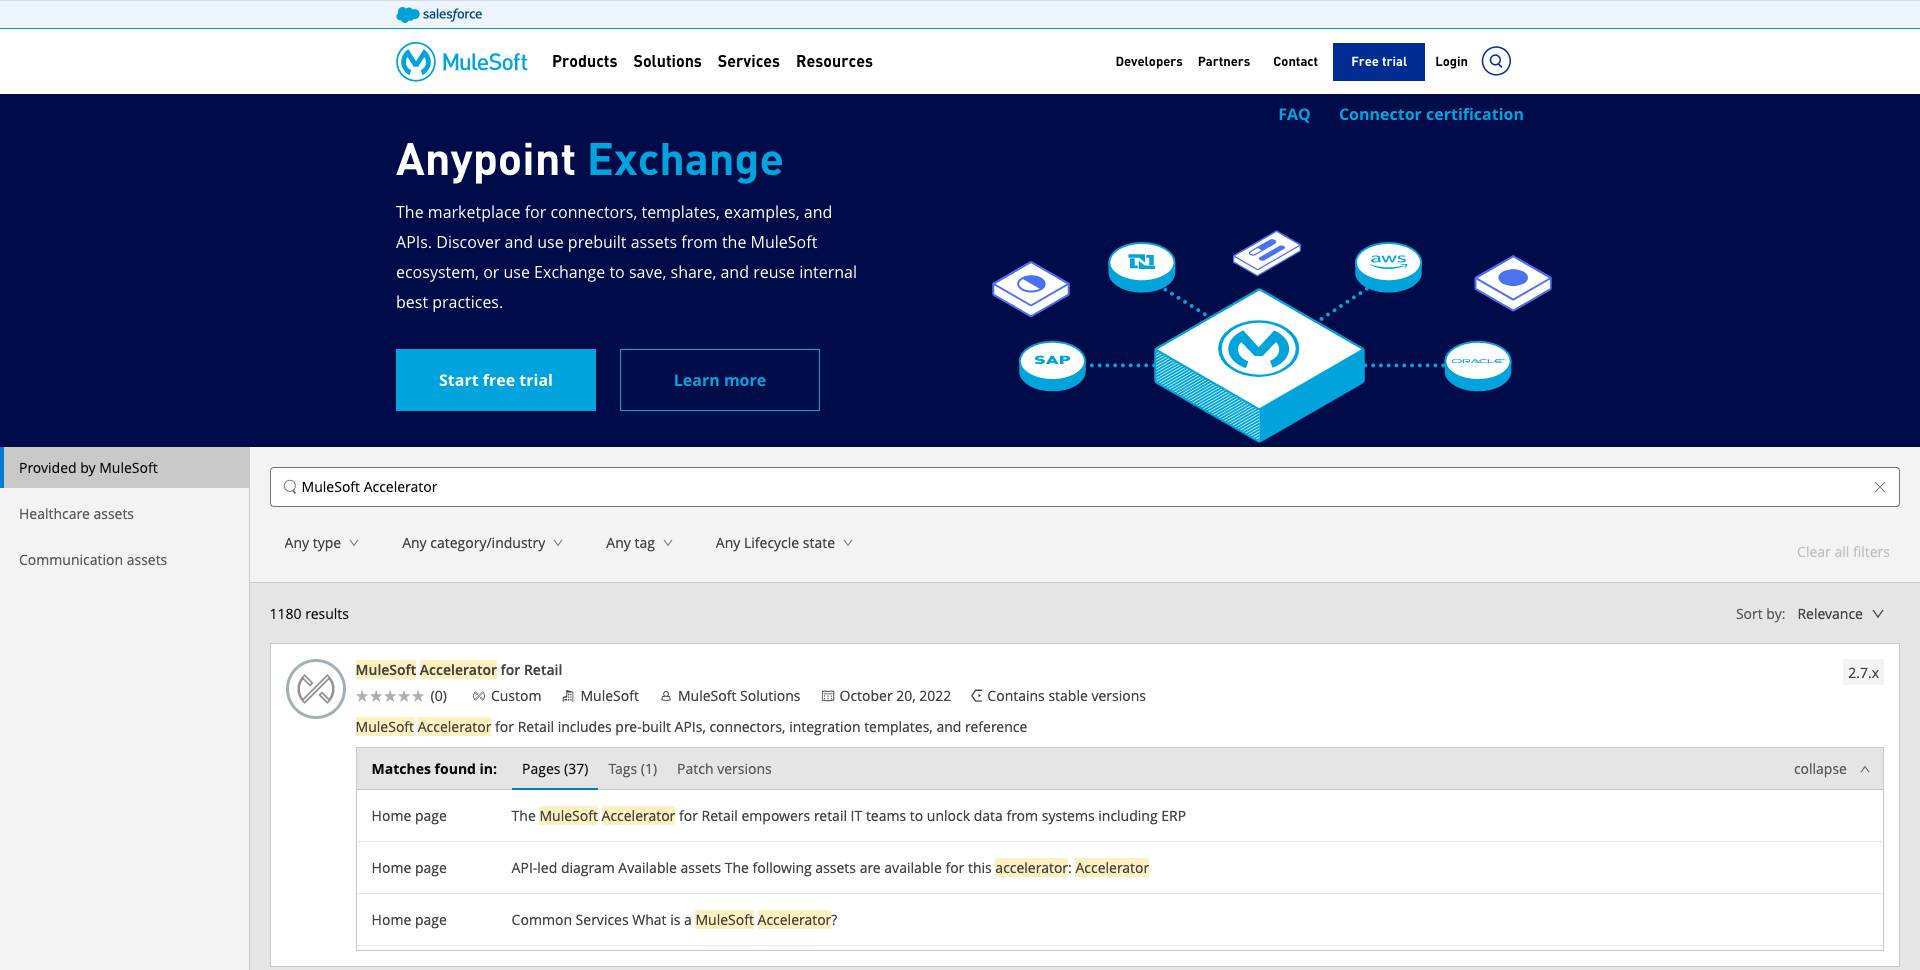This screenshot has width=1920, height=970.
Task: Open the Services menu
Action: pyautogui.click(x=748, y=61)
